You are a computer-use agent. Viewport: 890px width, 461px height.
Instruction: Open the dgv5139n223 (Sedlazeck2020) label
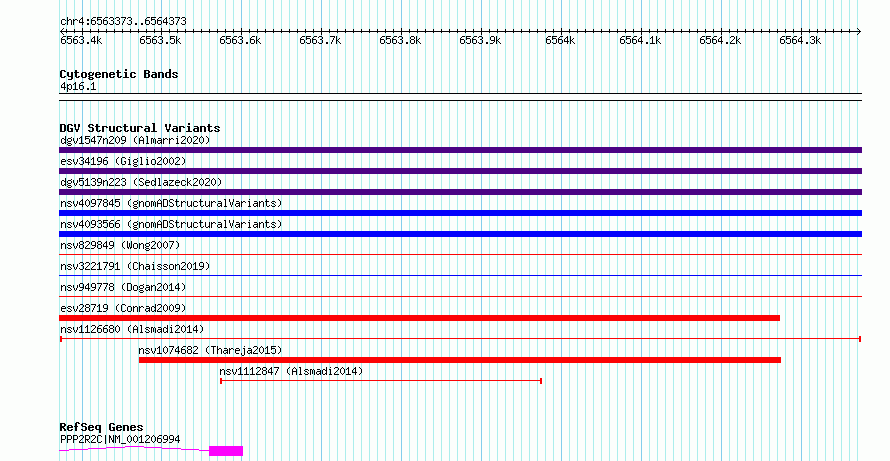141,182
